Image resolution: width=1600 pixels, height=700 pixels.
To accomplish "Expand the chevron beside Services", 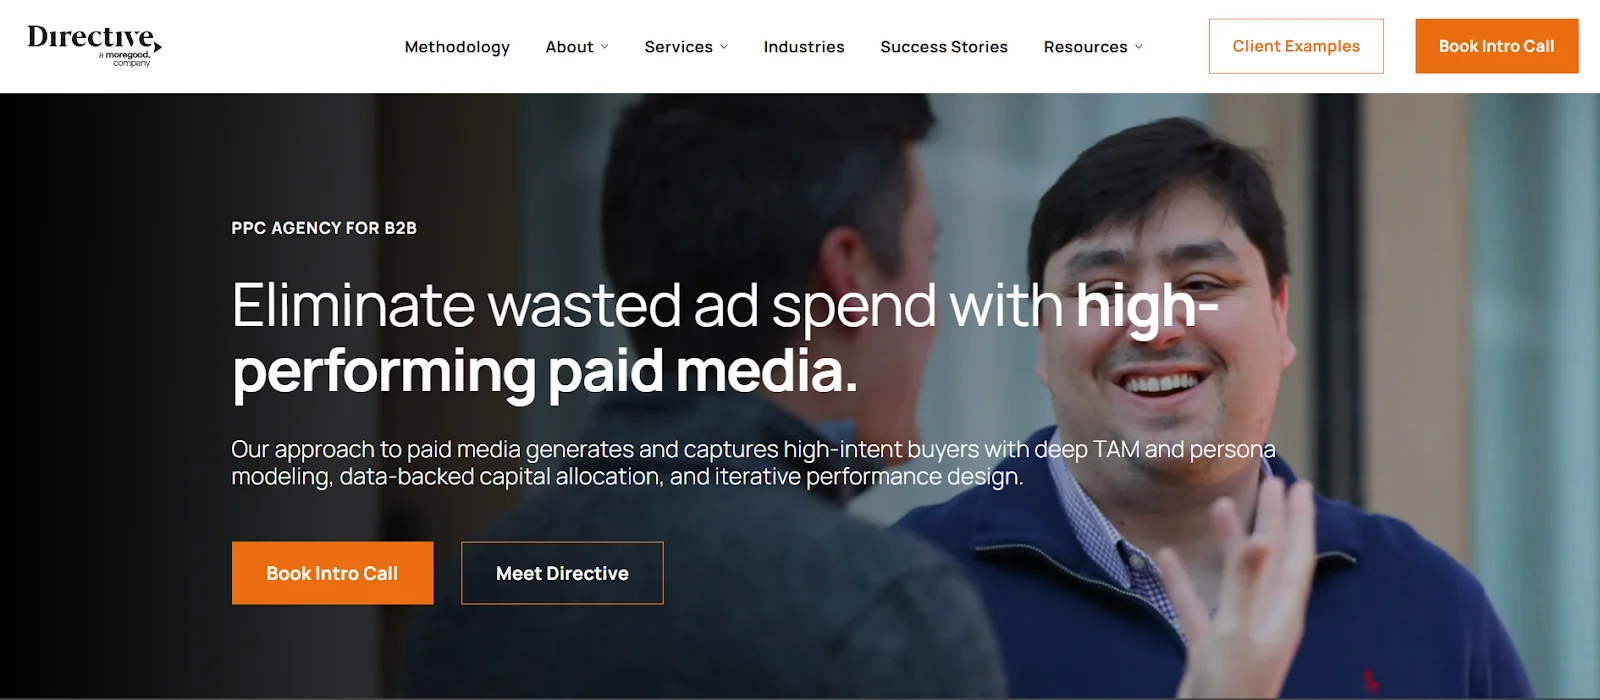I will point(724,47).
